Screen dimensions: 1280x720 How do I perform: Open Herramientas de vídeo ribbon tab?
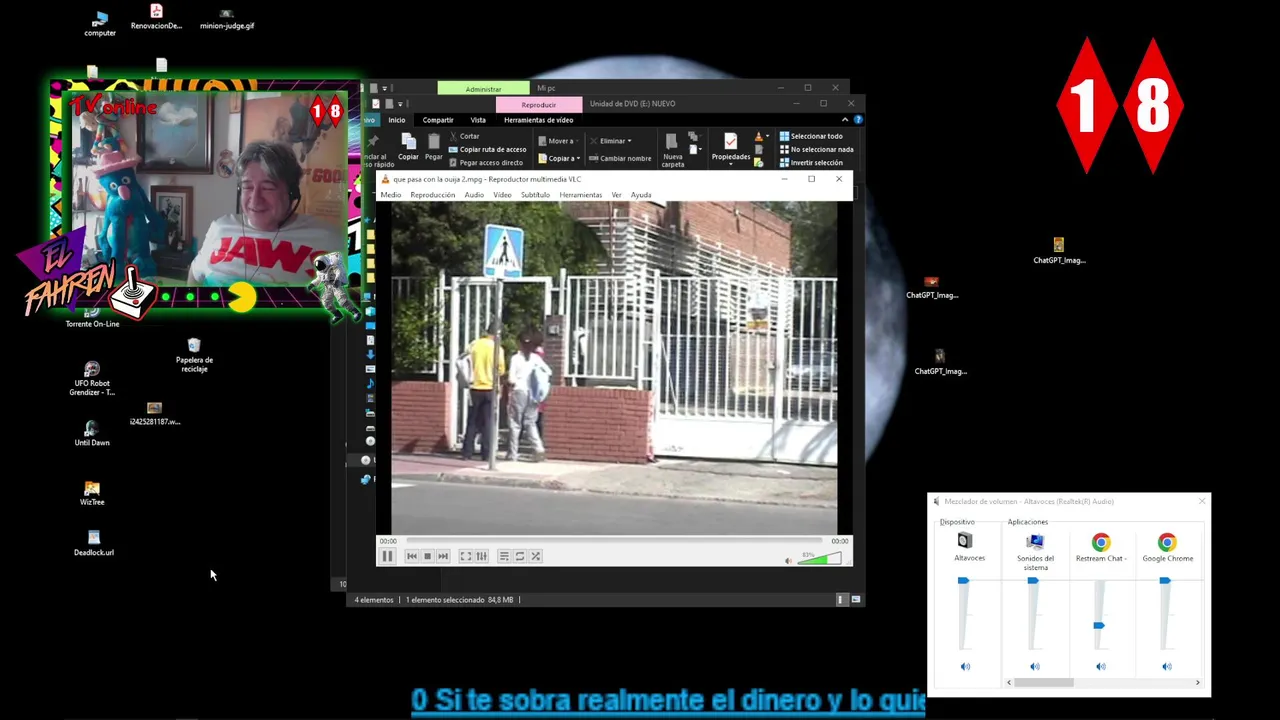pyautogui.click(x=538, y=120)
